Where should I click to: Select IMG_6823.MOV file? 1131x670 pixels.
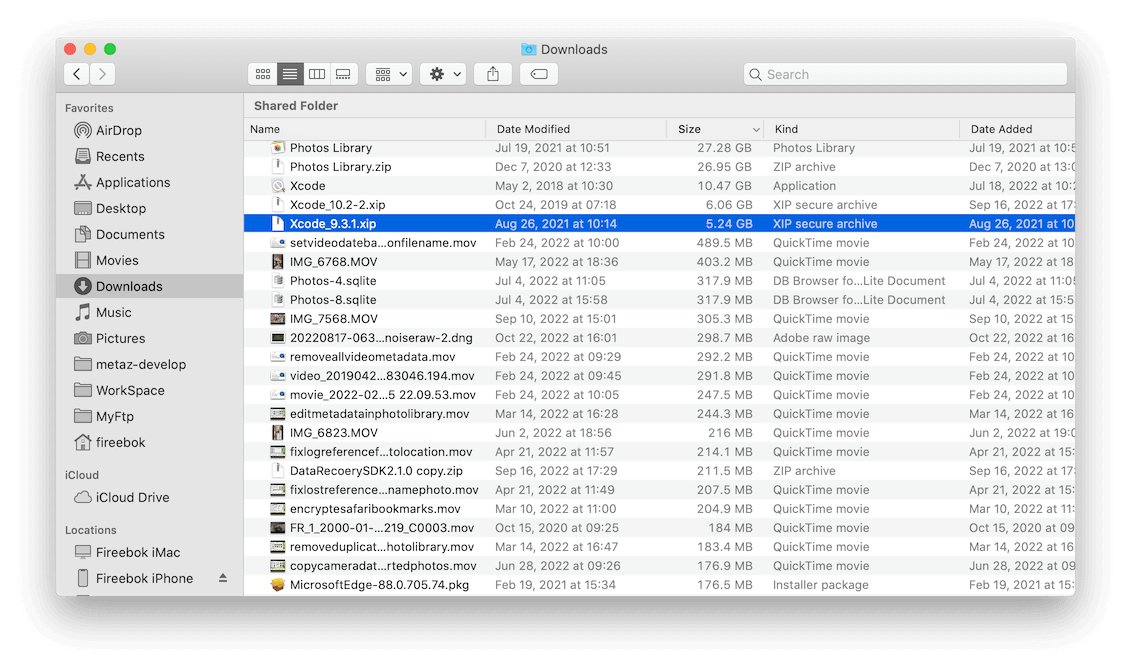pyautogui.click(x=659, y=433)
